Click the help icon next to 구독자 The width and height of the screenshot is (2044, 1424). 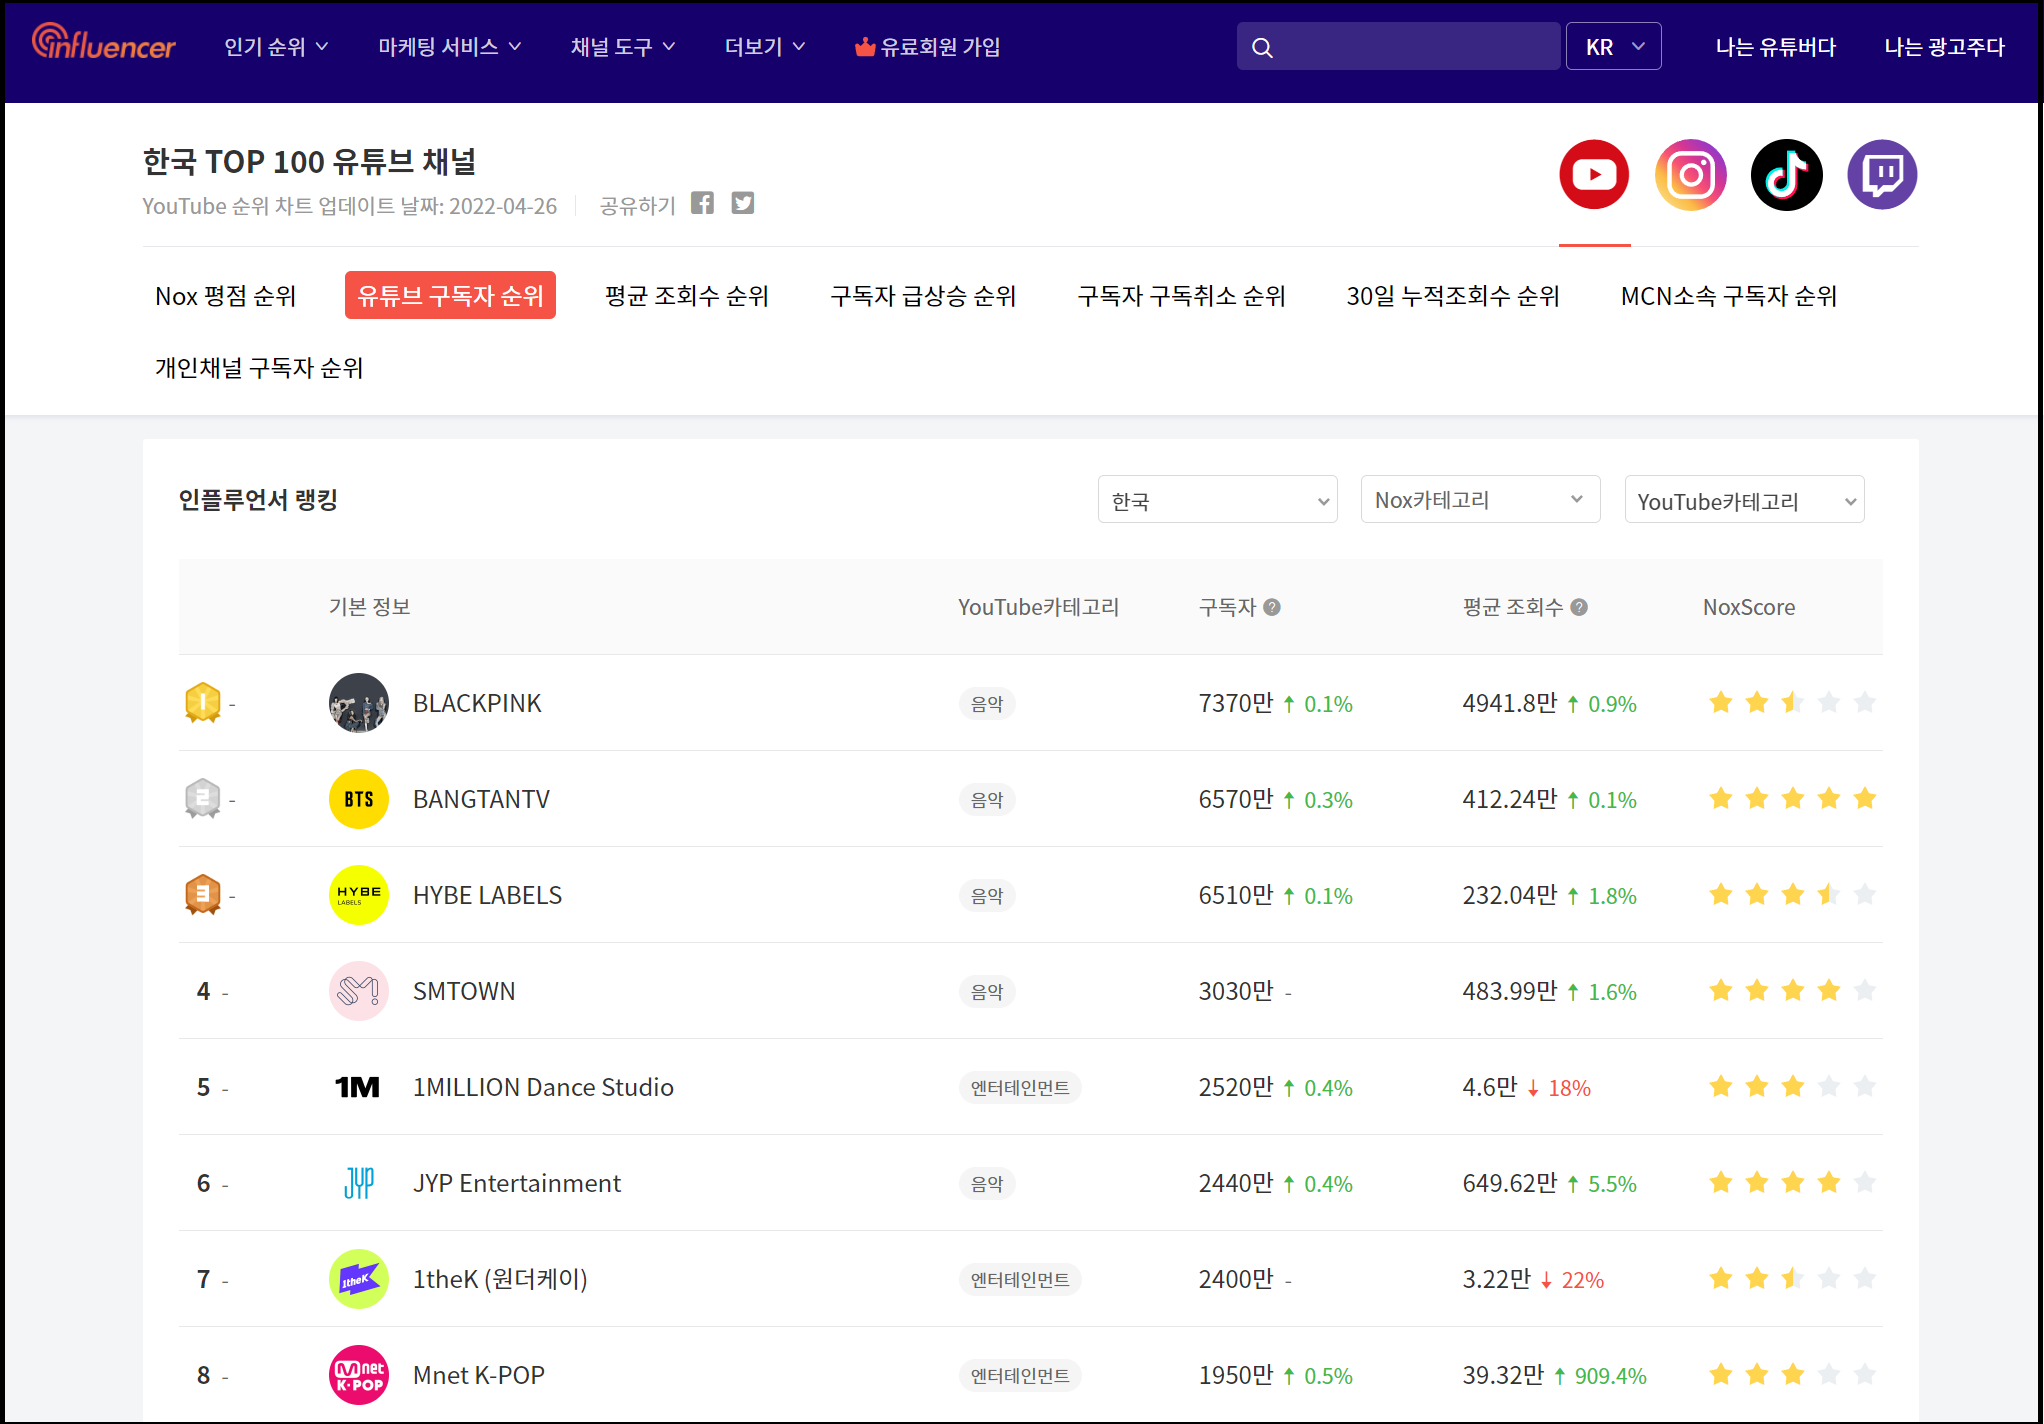pyautogui.click(x=1272, y=607)
